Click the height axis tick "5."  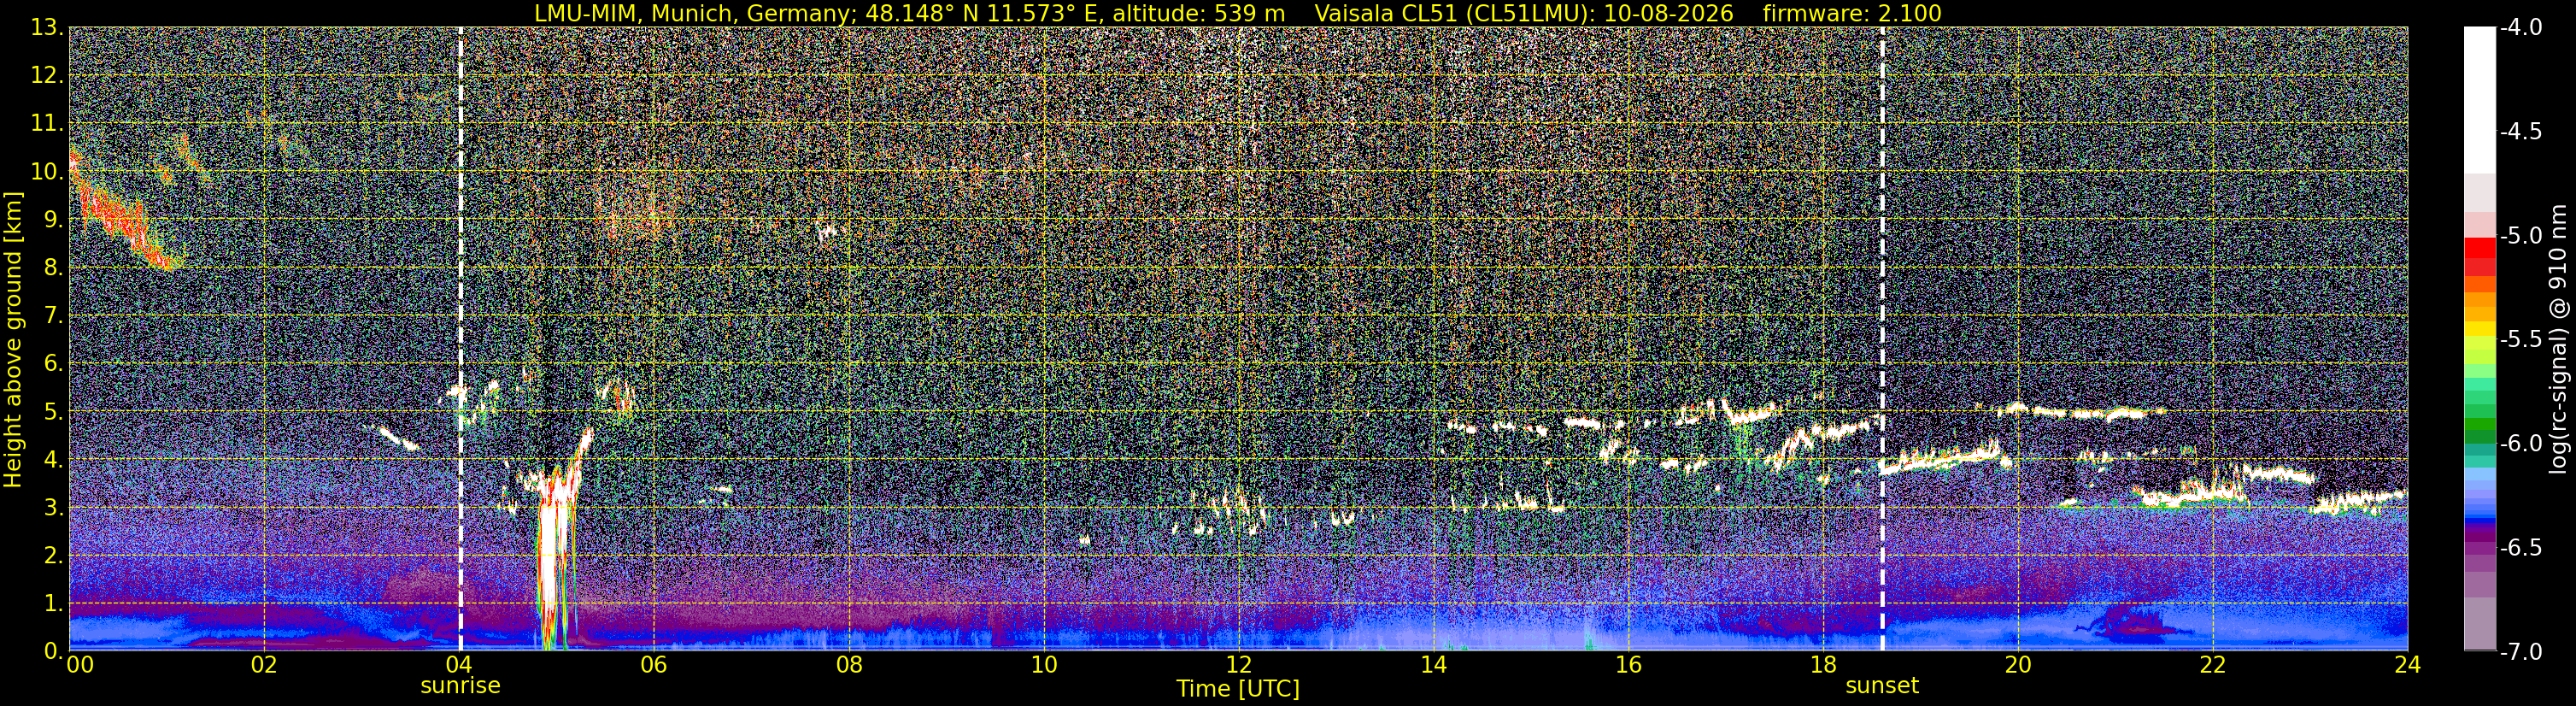(x=54, y=412)
